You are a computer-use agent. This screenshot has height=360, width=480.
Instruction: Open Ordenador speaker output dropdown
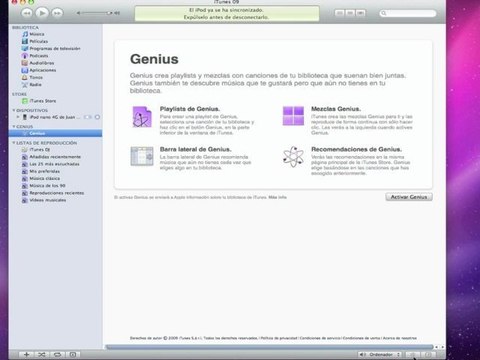click(x=380, y=354)
